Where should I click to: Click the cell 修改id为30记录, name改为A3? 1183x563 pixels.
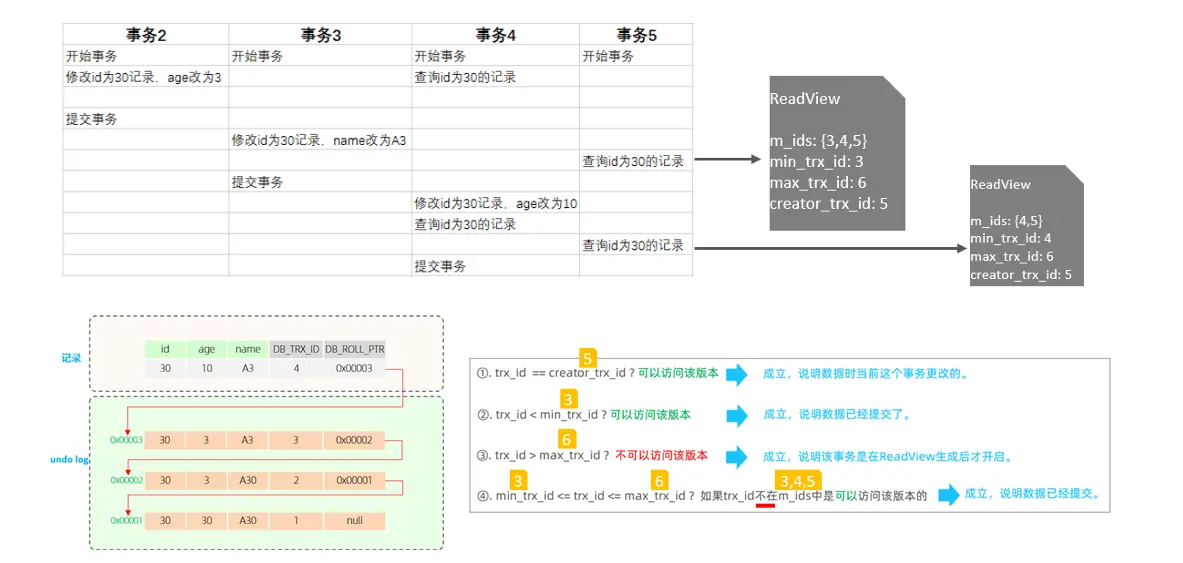(319, 140)
